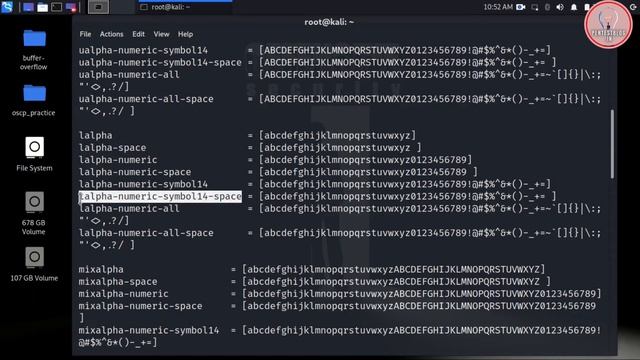640x360 pixels.
Task: Click the mixalpha-numeric-symbol14 charset name
Action: [149, 330]
